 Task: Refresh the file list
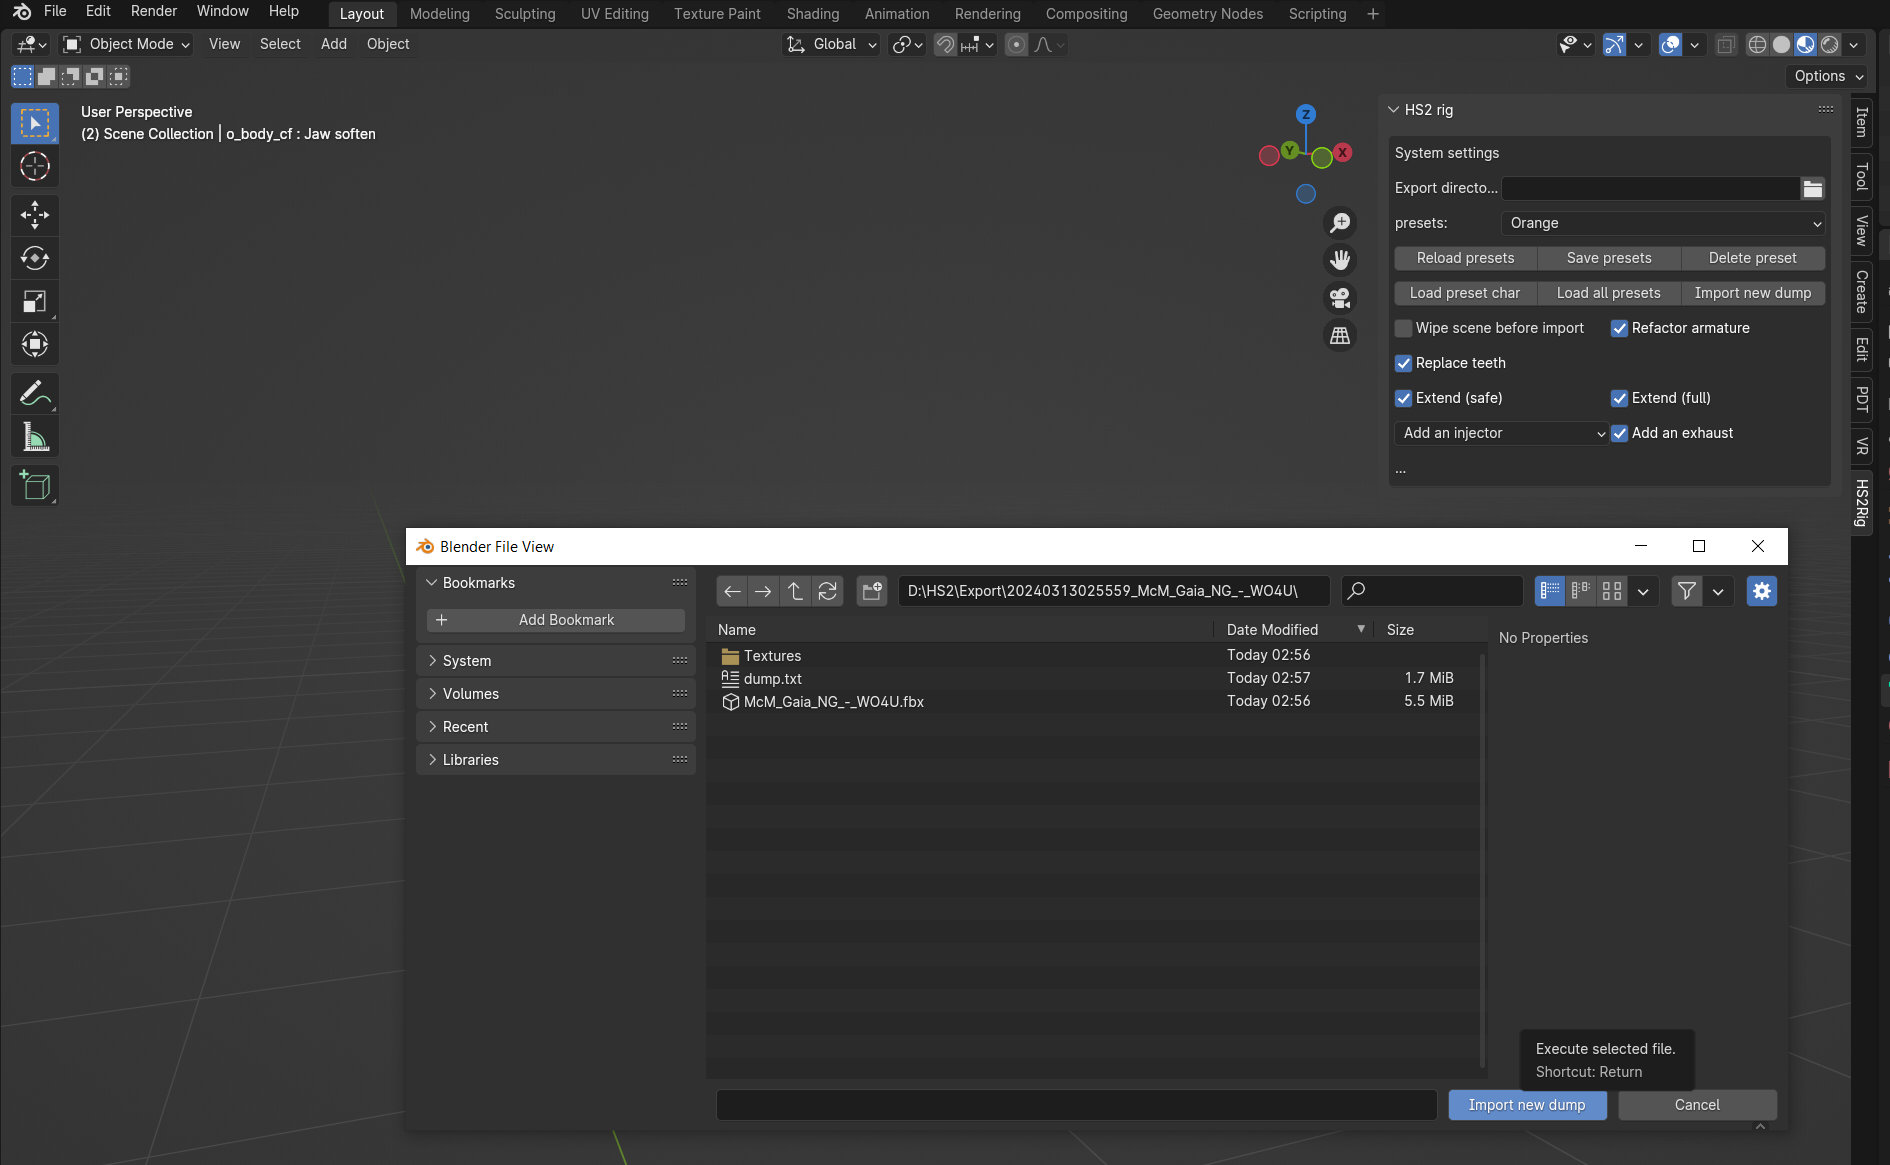point(827,591)
